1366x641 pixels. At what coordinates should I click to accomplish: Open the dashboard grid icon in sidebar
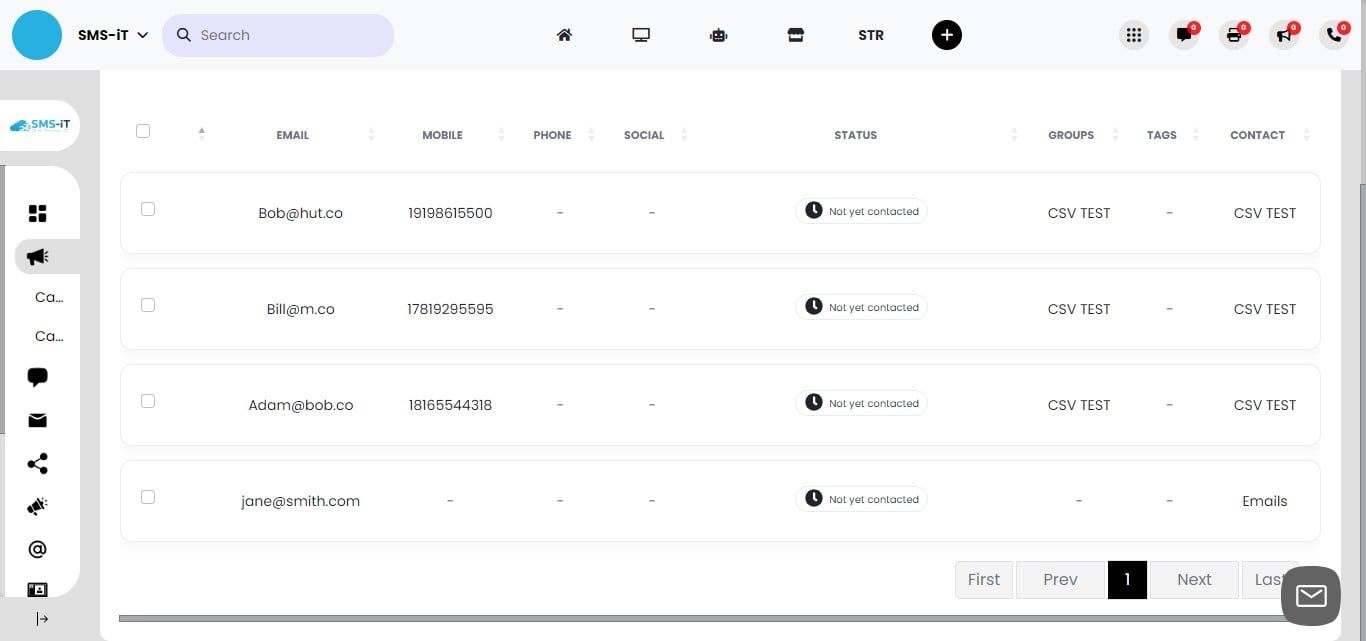coord(37,212)
